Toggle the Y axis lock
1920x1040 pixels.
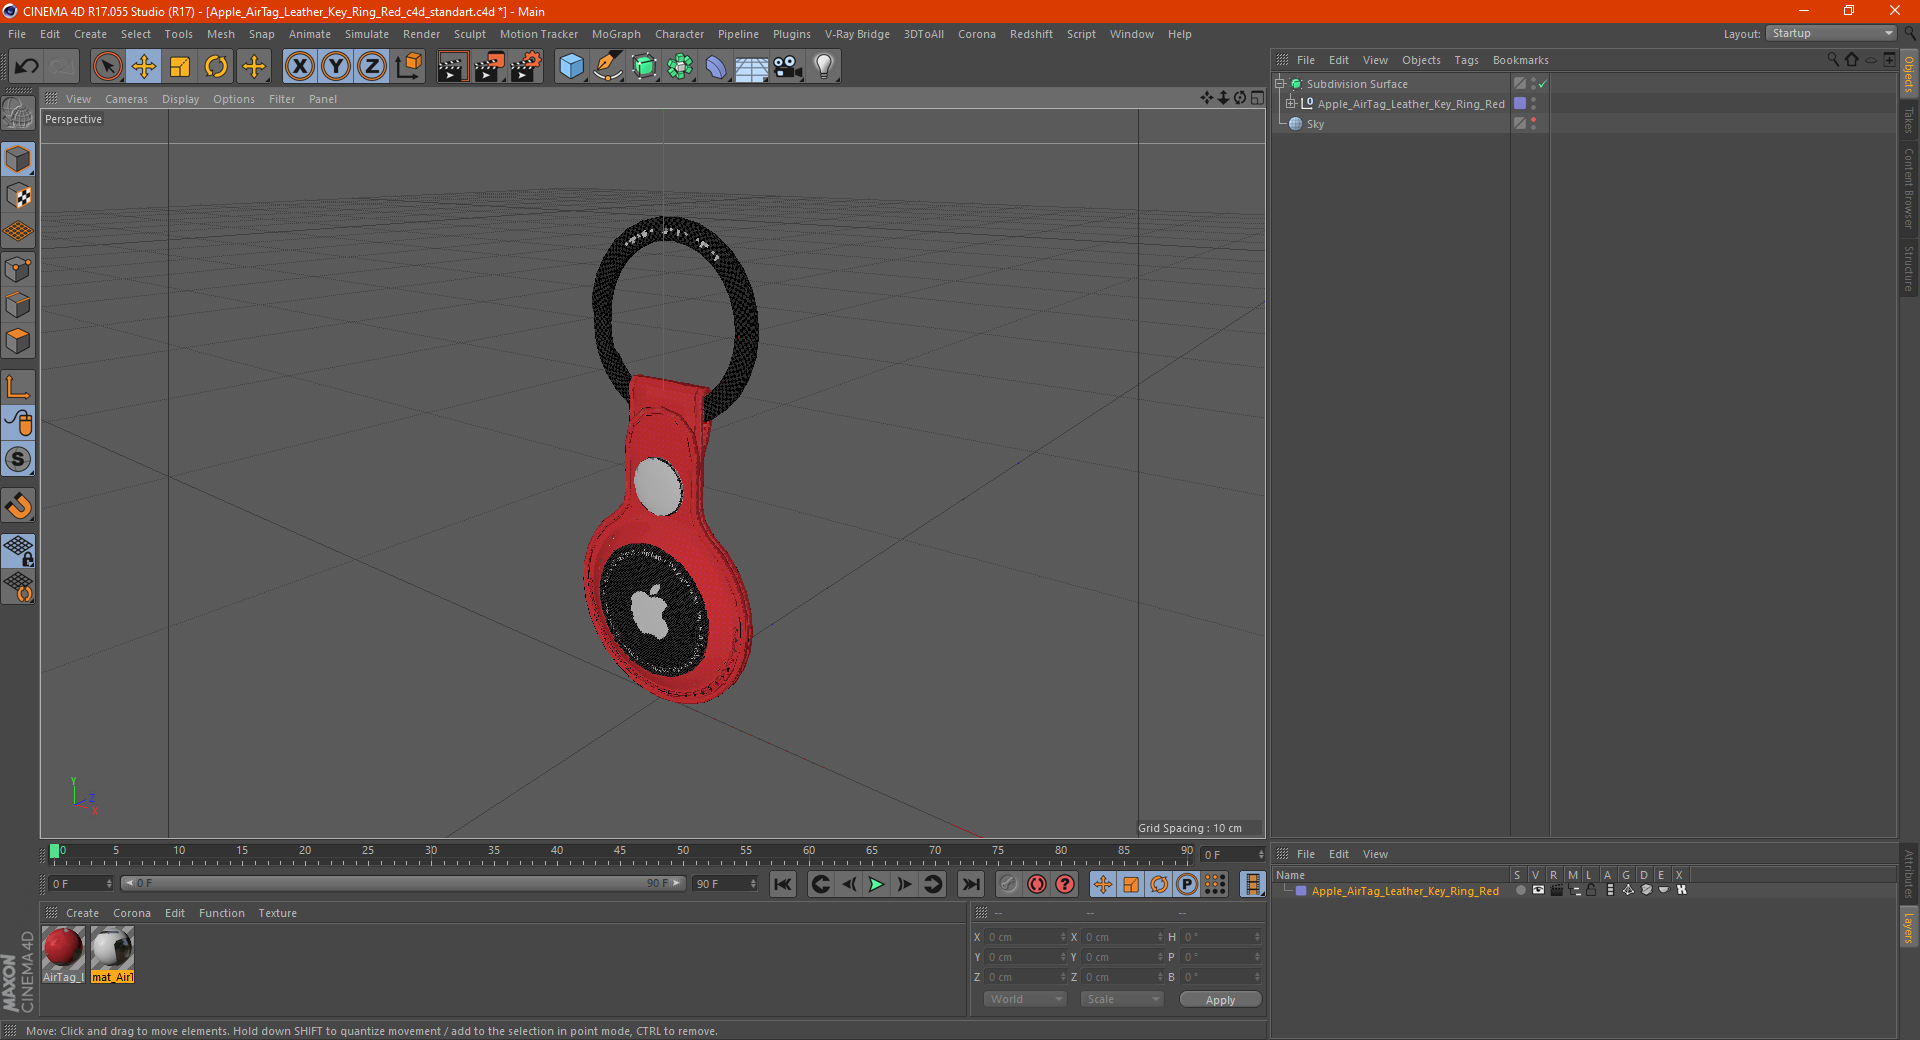tap(336, 67)
